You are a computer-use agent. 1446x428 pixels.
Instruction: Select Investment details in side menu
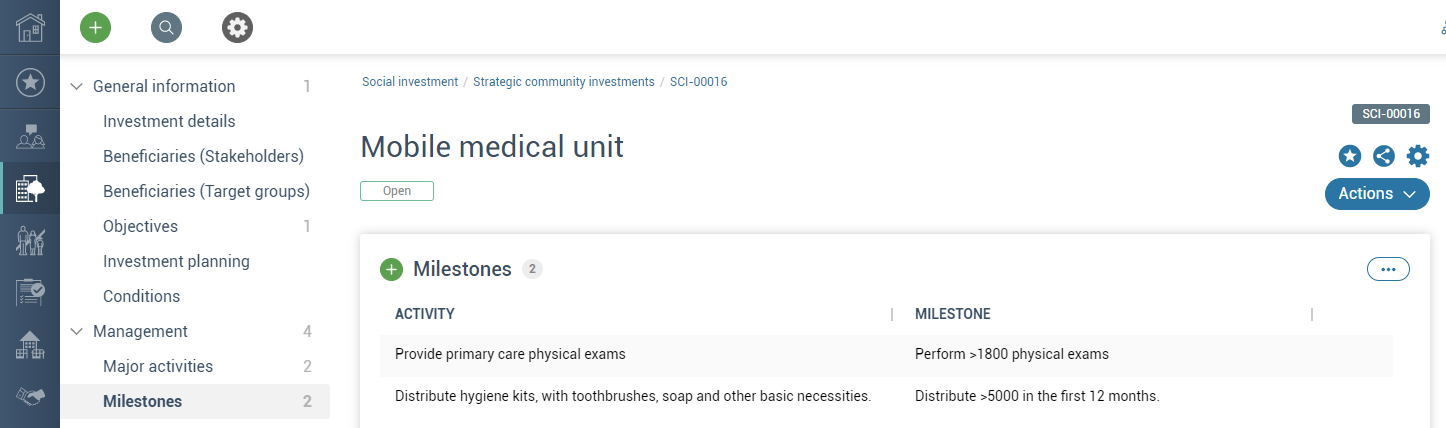[169, 122]
